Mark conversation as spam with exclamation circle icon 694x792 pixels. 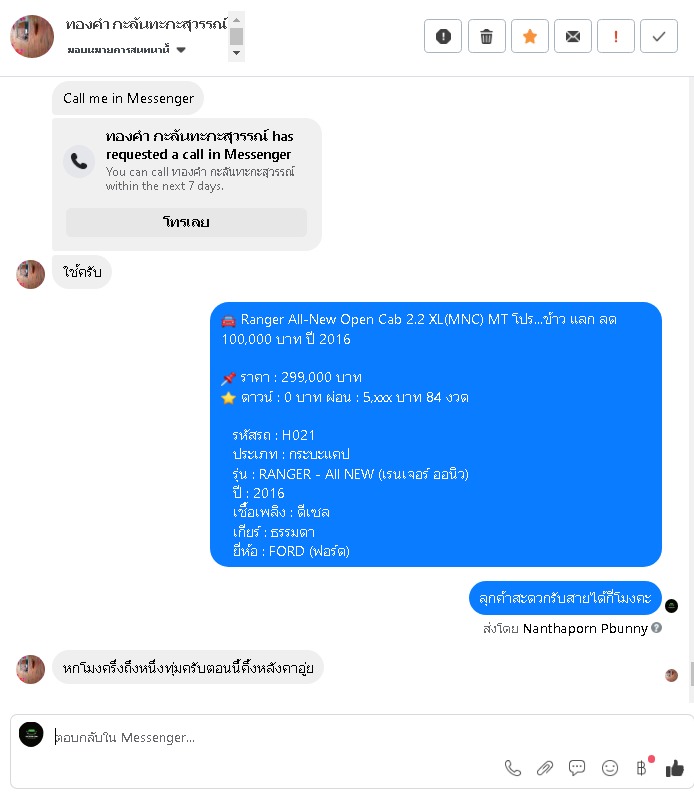pos(443,36)
